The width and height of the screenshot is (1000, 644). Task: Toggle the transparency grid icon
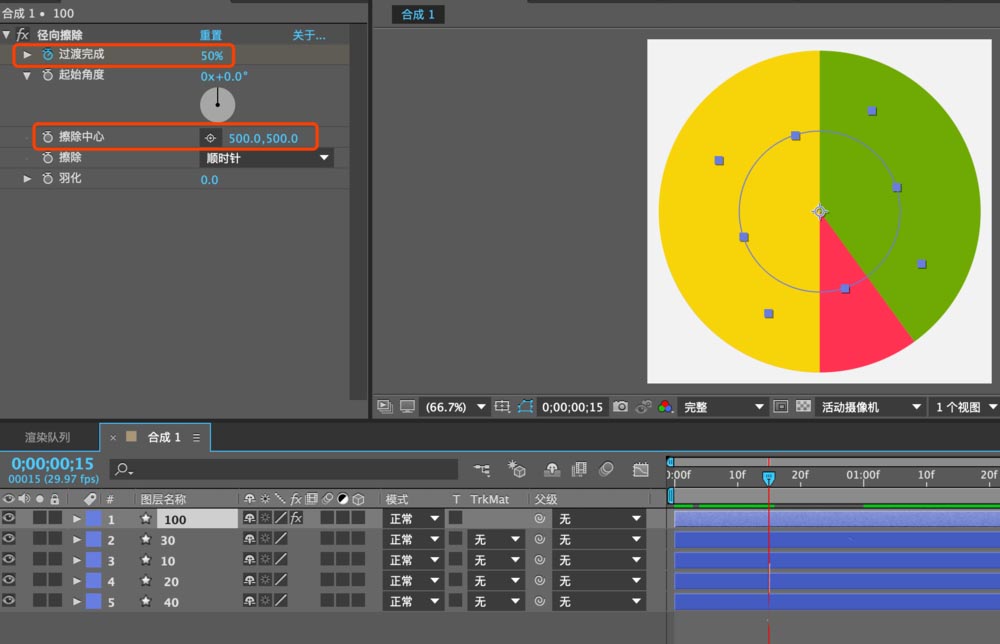coord(802,407)
